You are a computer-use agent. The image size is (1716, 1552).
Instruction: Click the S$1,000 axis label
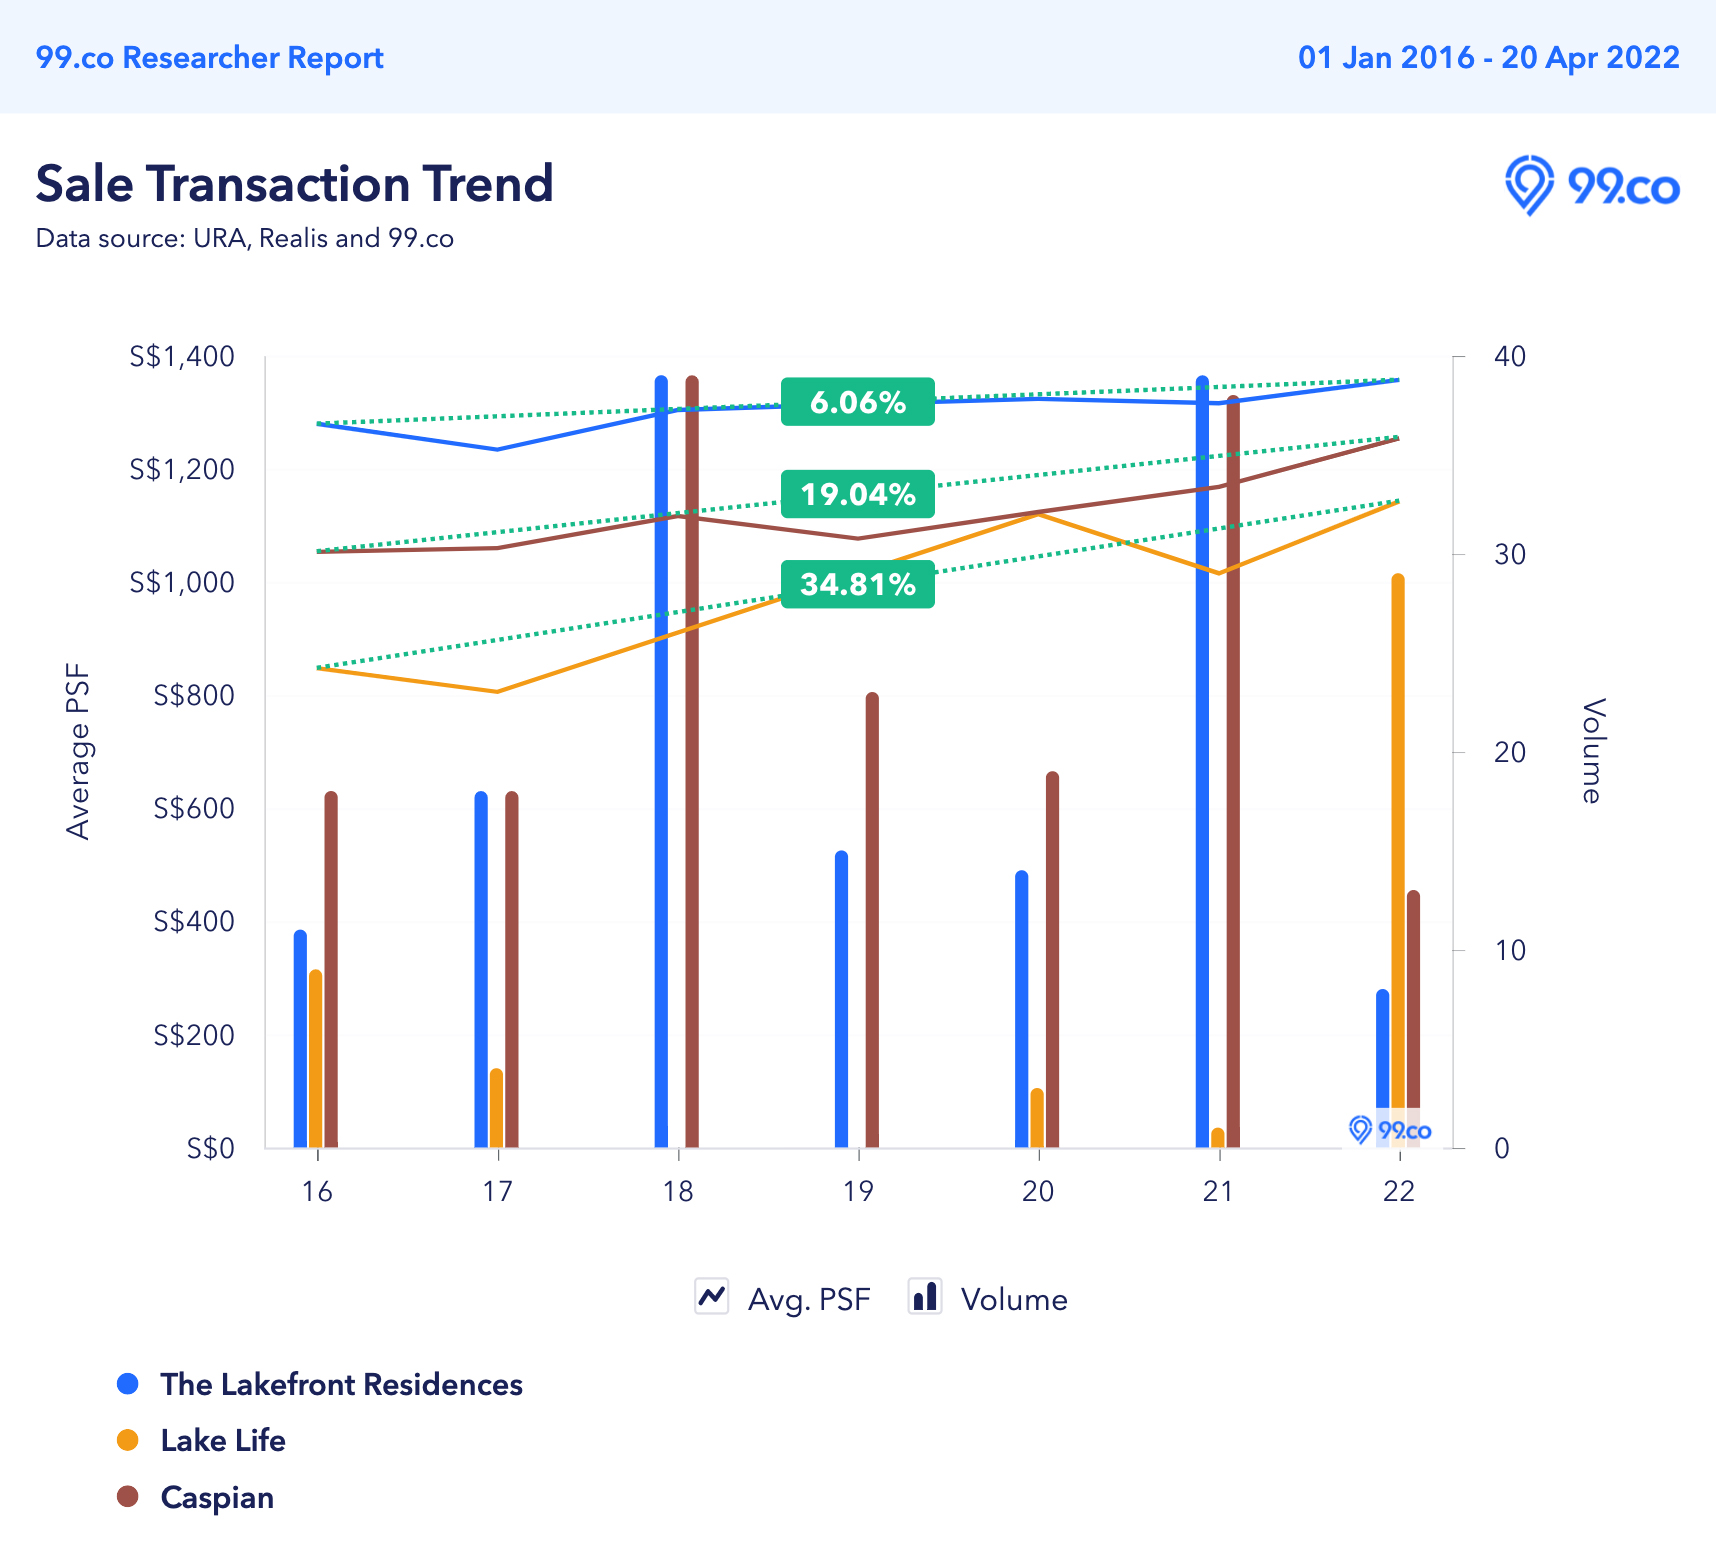pos(182,582)
